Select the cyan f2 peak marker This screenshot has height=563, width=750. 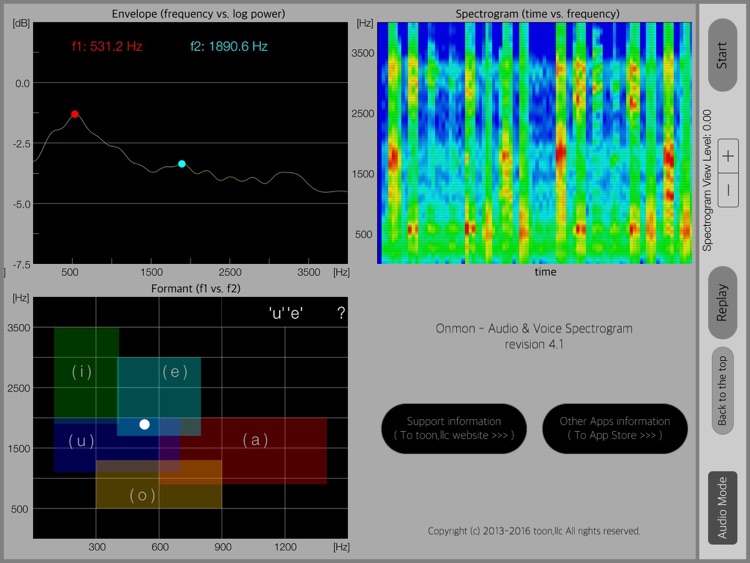(182, 164)
